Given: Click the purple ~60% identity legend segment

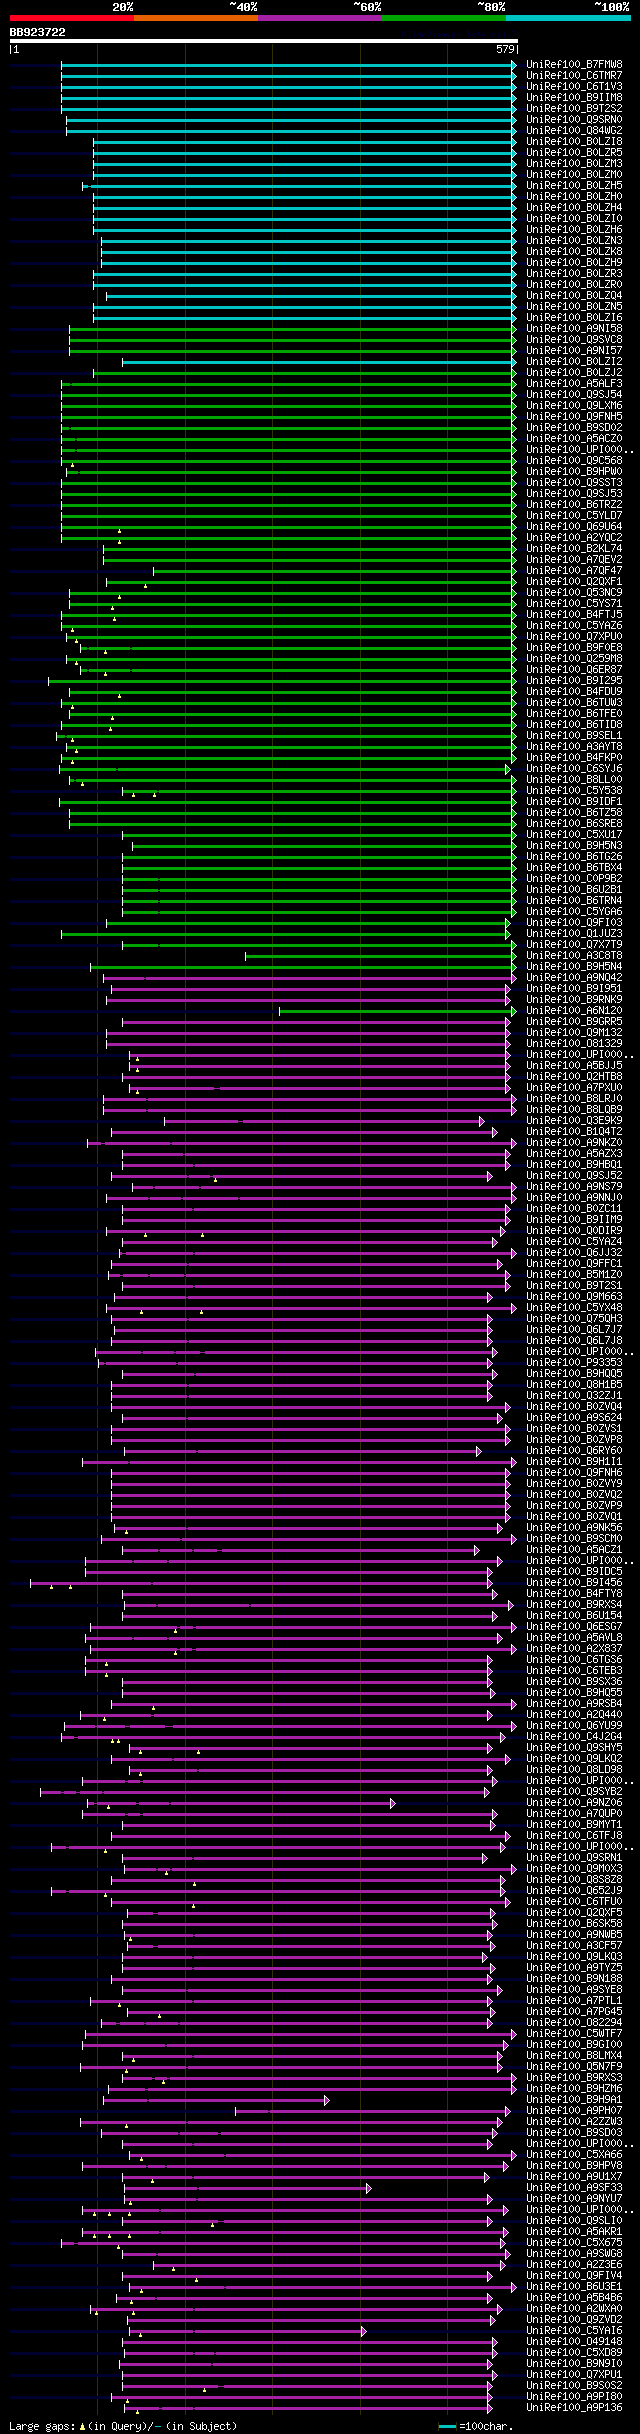Looking at the screenshot, I should coord(320,18).
